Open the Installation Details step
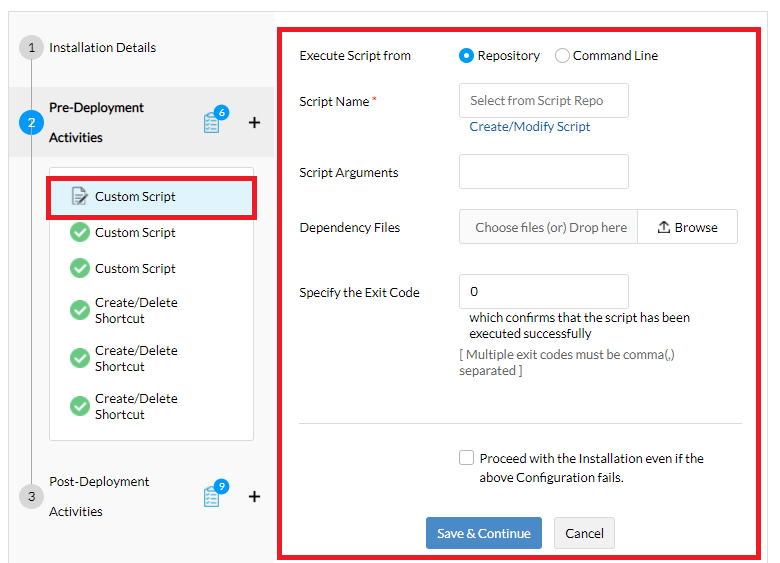Screen dimensions: 780x563 [102, 48]
